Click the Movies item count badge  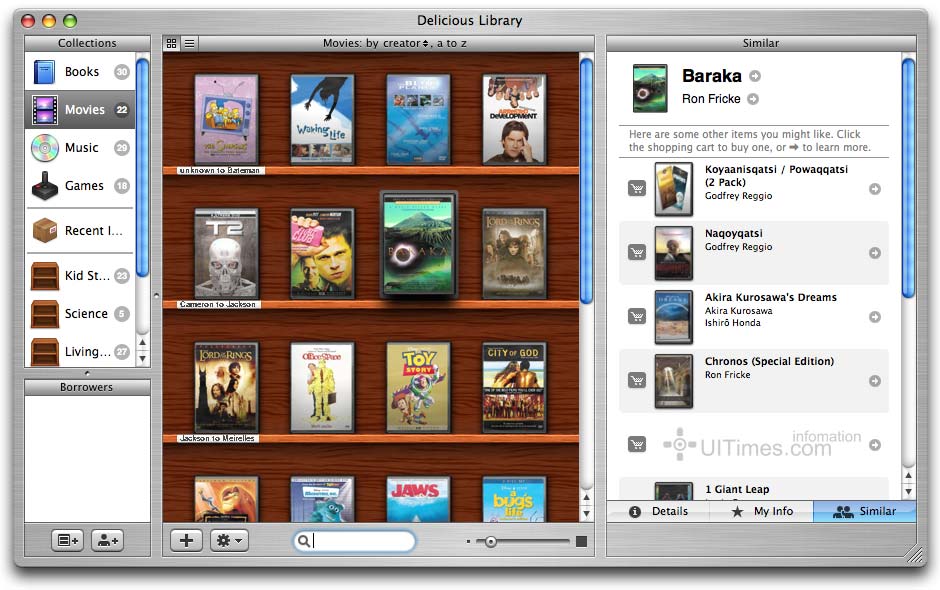click(122, 110)
